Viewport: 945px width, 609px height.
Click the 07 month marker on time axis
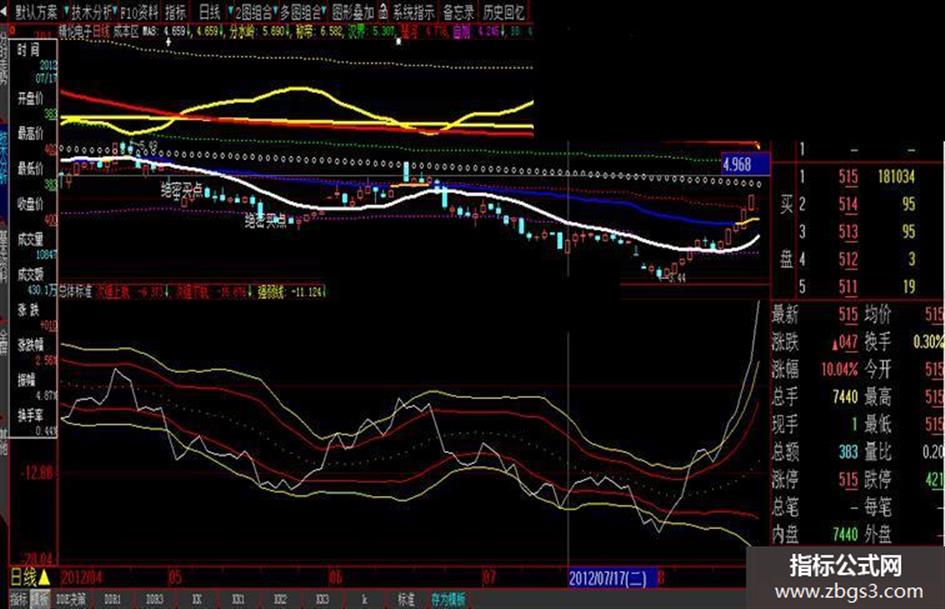click(x=489, y=578)
